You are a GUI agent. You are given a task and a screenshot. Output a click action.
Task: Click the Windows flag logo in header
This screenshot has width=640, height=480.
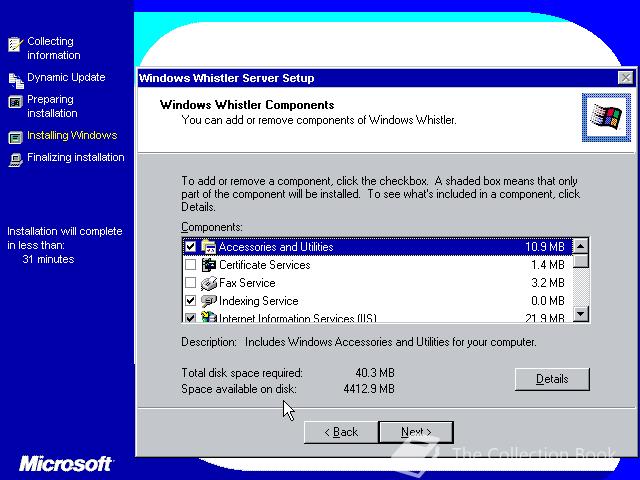pos(606,118)
